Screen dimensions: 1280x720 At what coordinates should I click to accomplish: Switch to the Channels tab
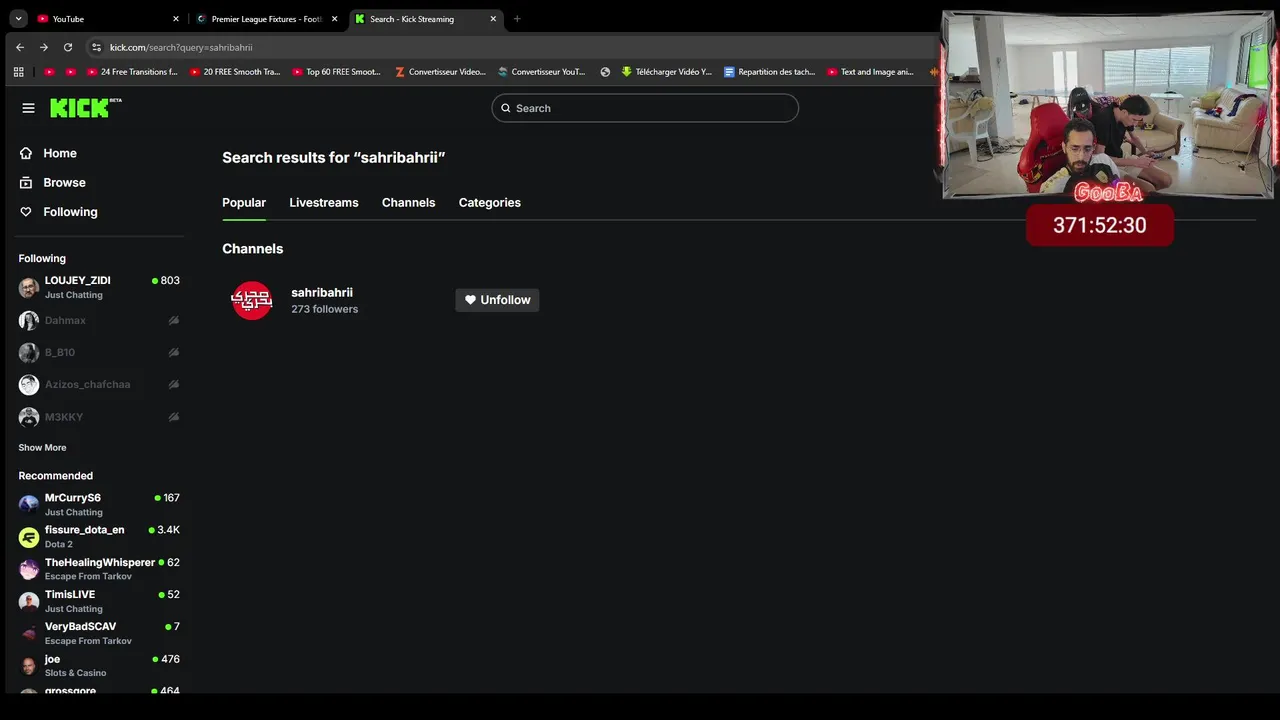(408, 202)
